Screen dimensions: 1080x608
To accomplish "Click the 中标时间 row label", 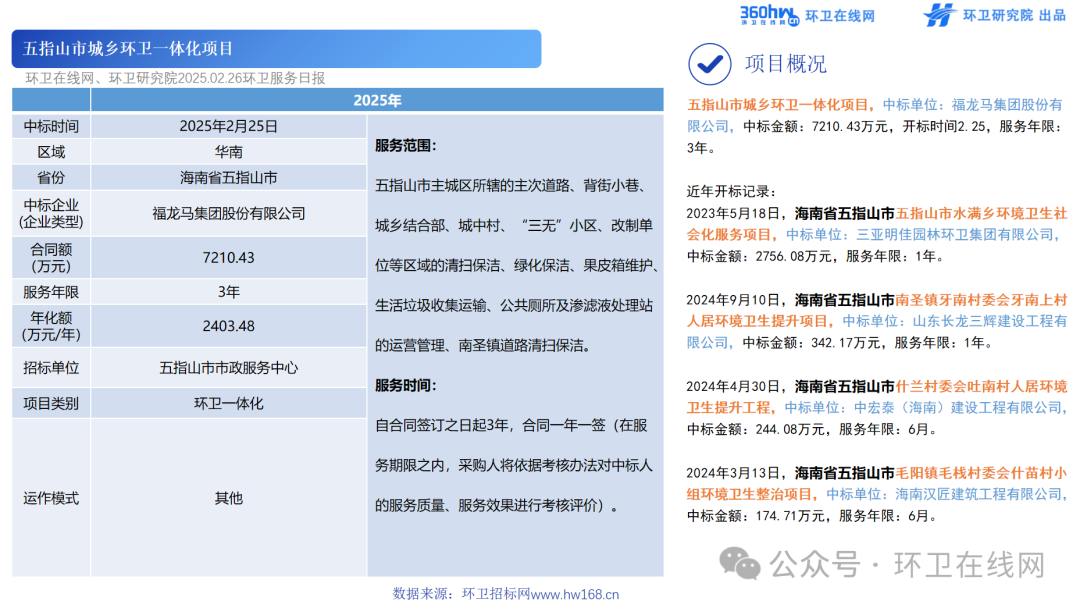I will coord(51,127).
